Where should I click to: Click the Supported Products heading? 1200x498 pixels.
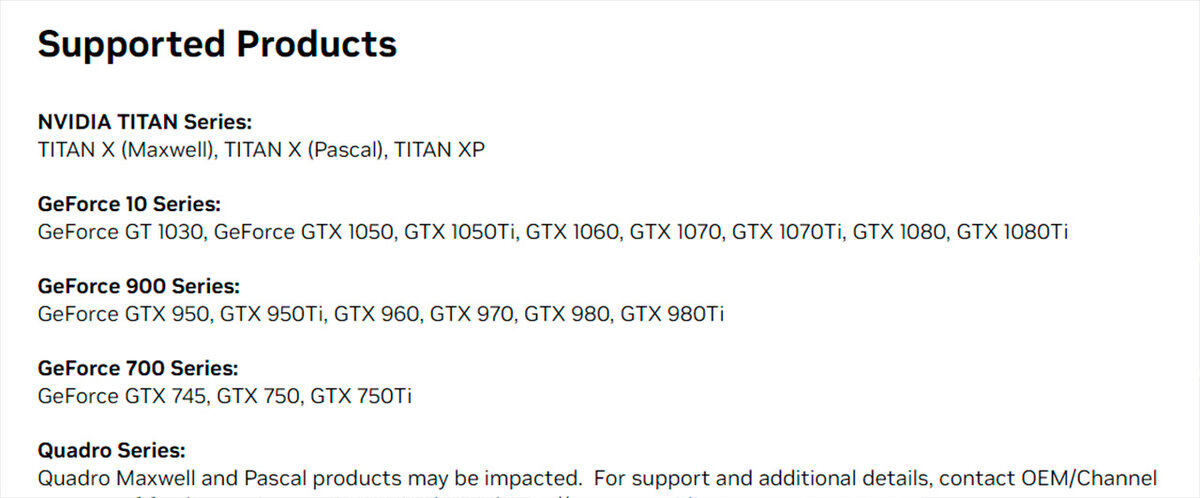[217, 45]
